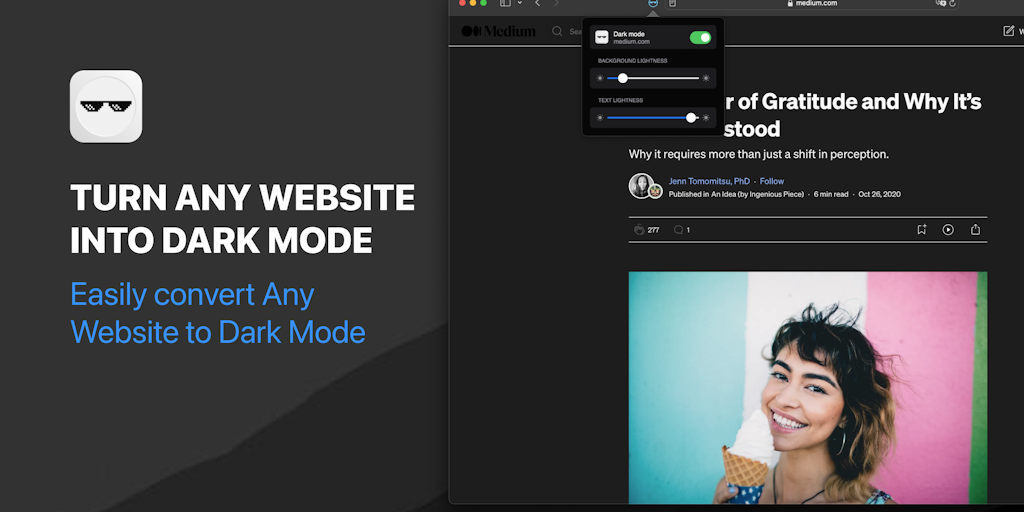Open Jenn Tomomitsu, PhD author link
The width and height of the screenshot is (1024, 512).
709,181
